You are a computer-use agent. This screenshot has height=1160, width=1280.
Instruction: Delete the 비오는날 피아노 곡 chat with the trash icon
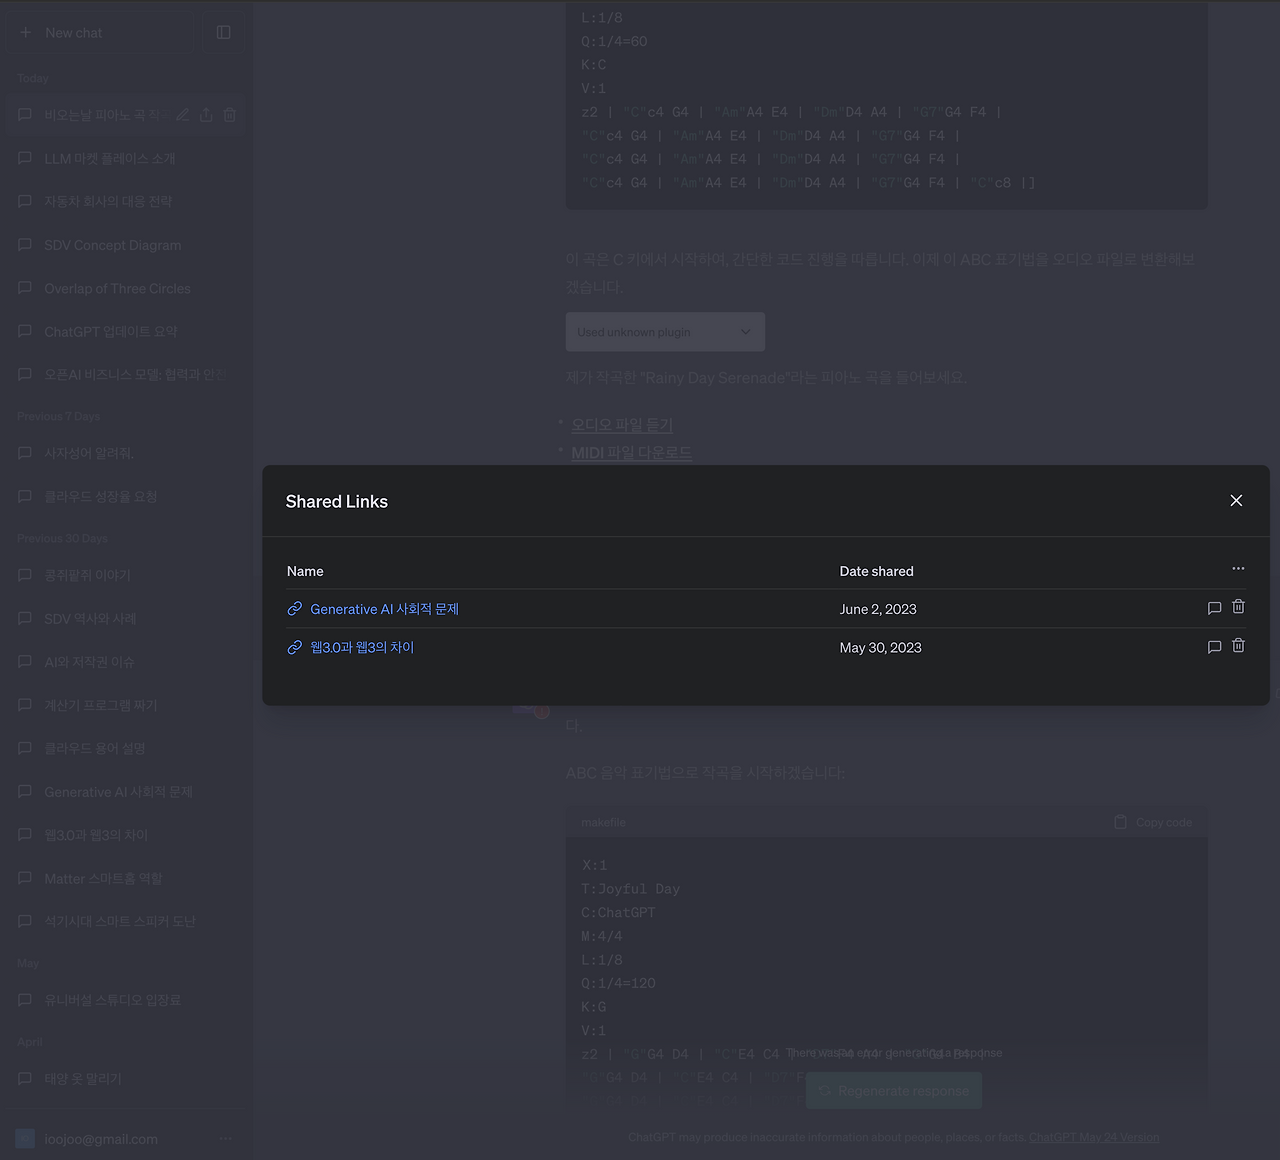tap(230, 115)
